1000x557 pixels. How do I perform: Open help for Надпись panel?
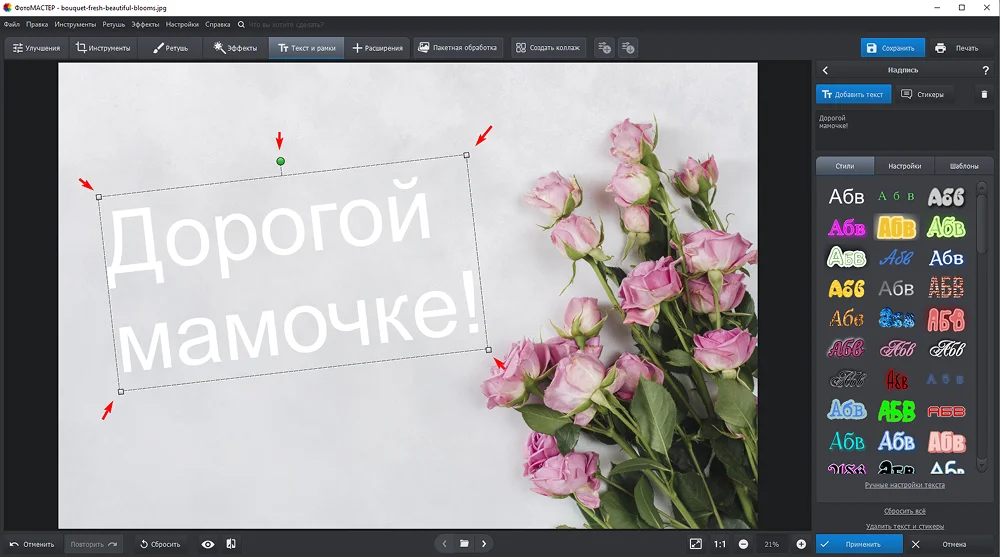(985, 70)
